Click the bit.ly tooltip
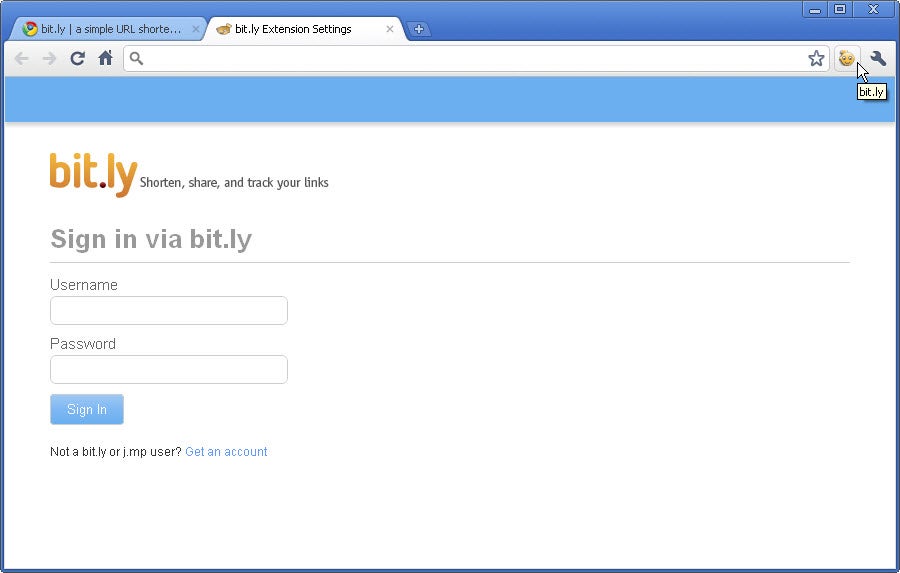900x573 pixels. coord(871,92)
